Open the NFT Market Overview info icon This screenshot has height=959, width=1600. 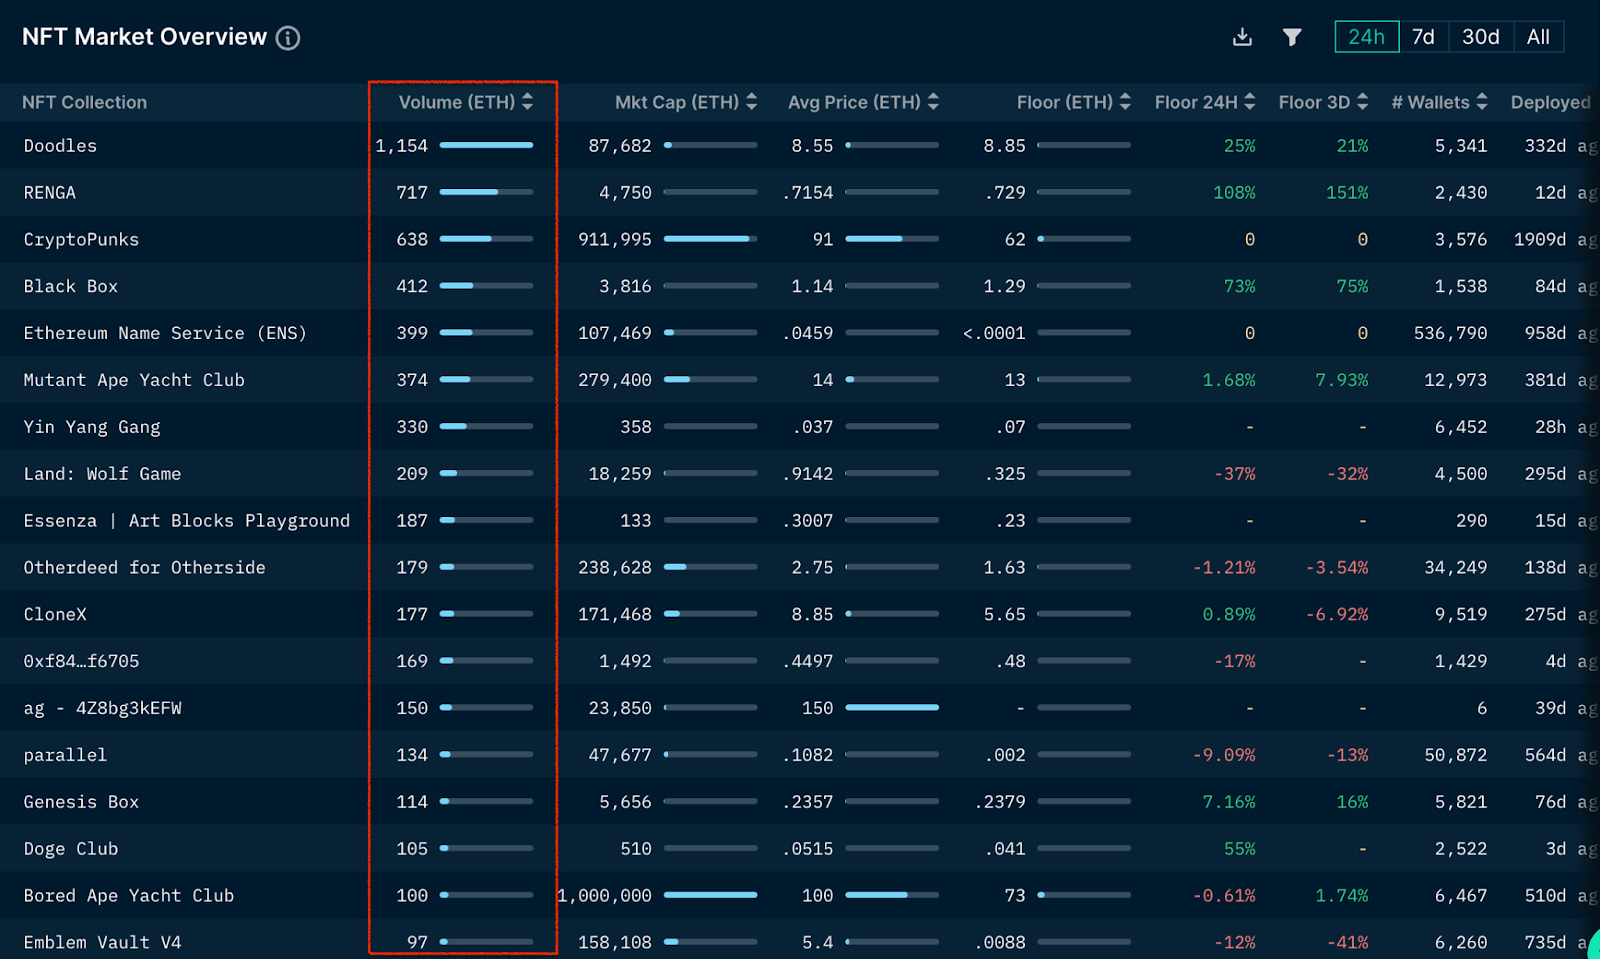point(288,38)
